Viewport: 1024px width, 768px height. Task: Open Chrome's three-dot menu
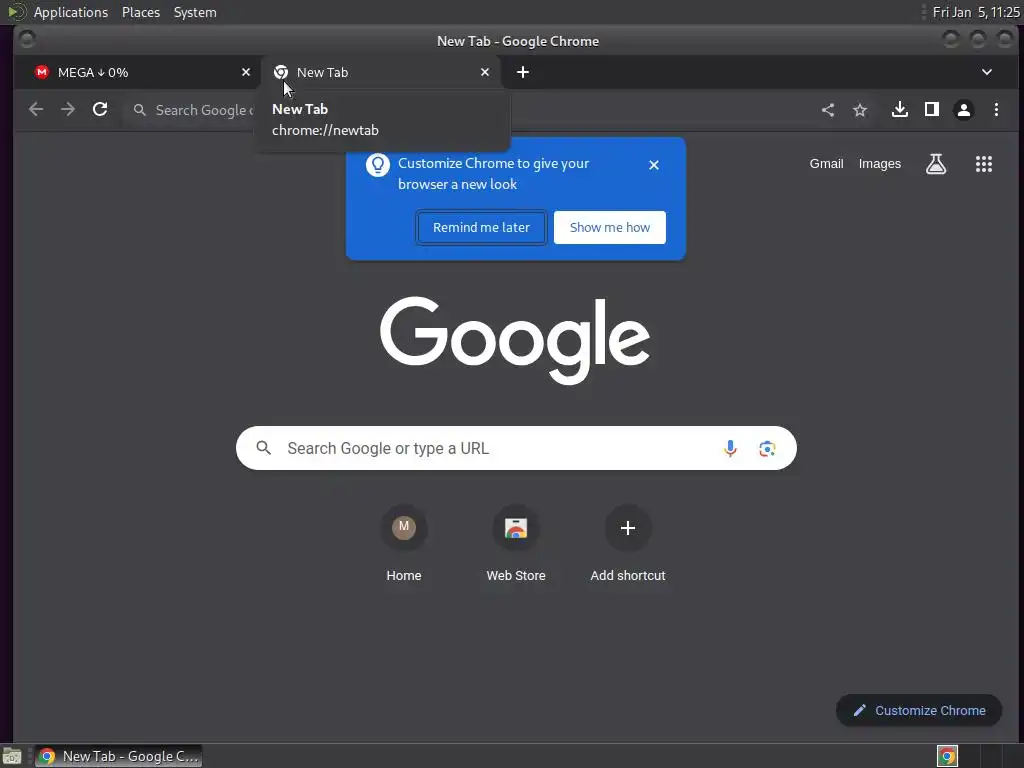[x=996, y=110]
